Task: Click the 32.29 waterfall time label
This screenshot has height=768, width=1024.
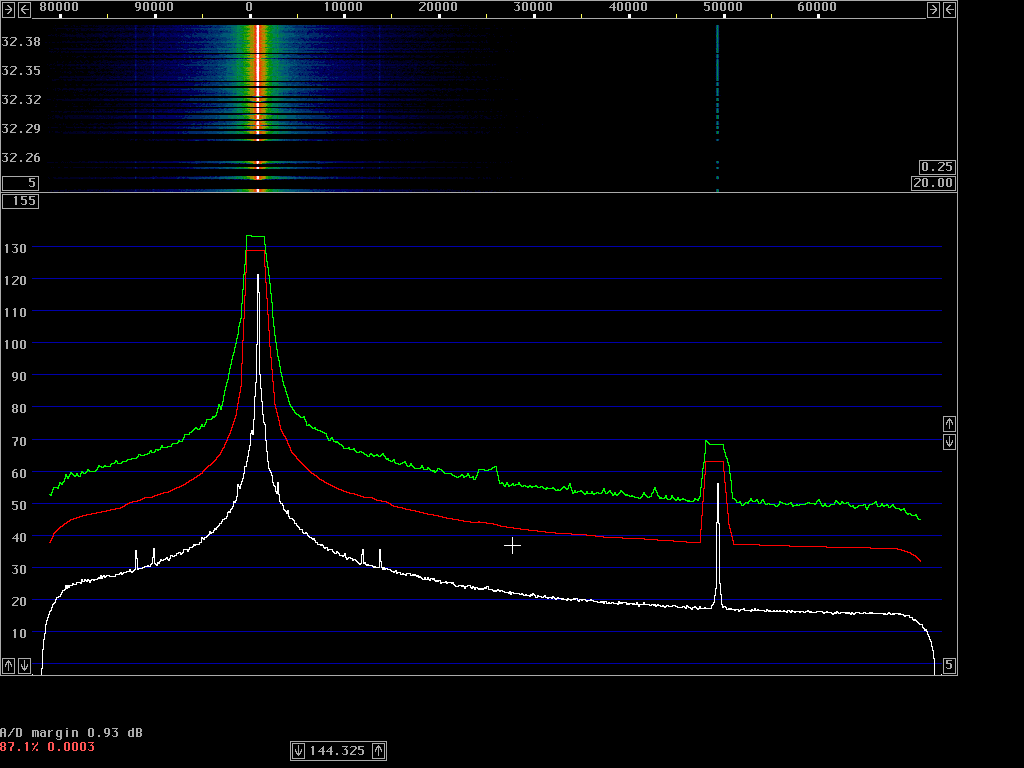Action: pyautogui.click(x=21, y=129)
